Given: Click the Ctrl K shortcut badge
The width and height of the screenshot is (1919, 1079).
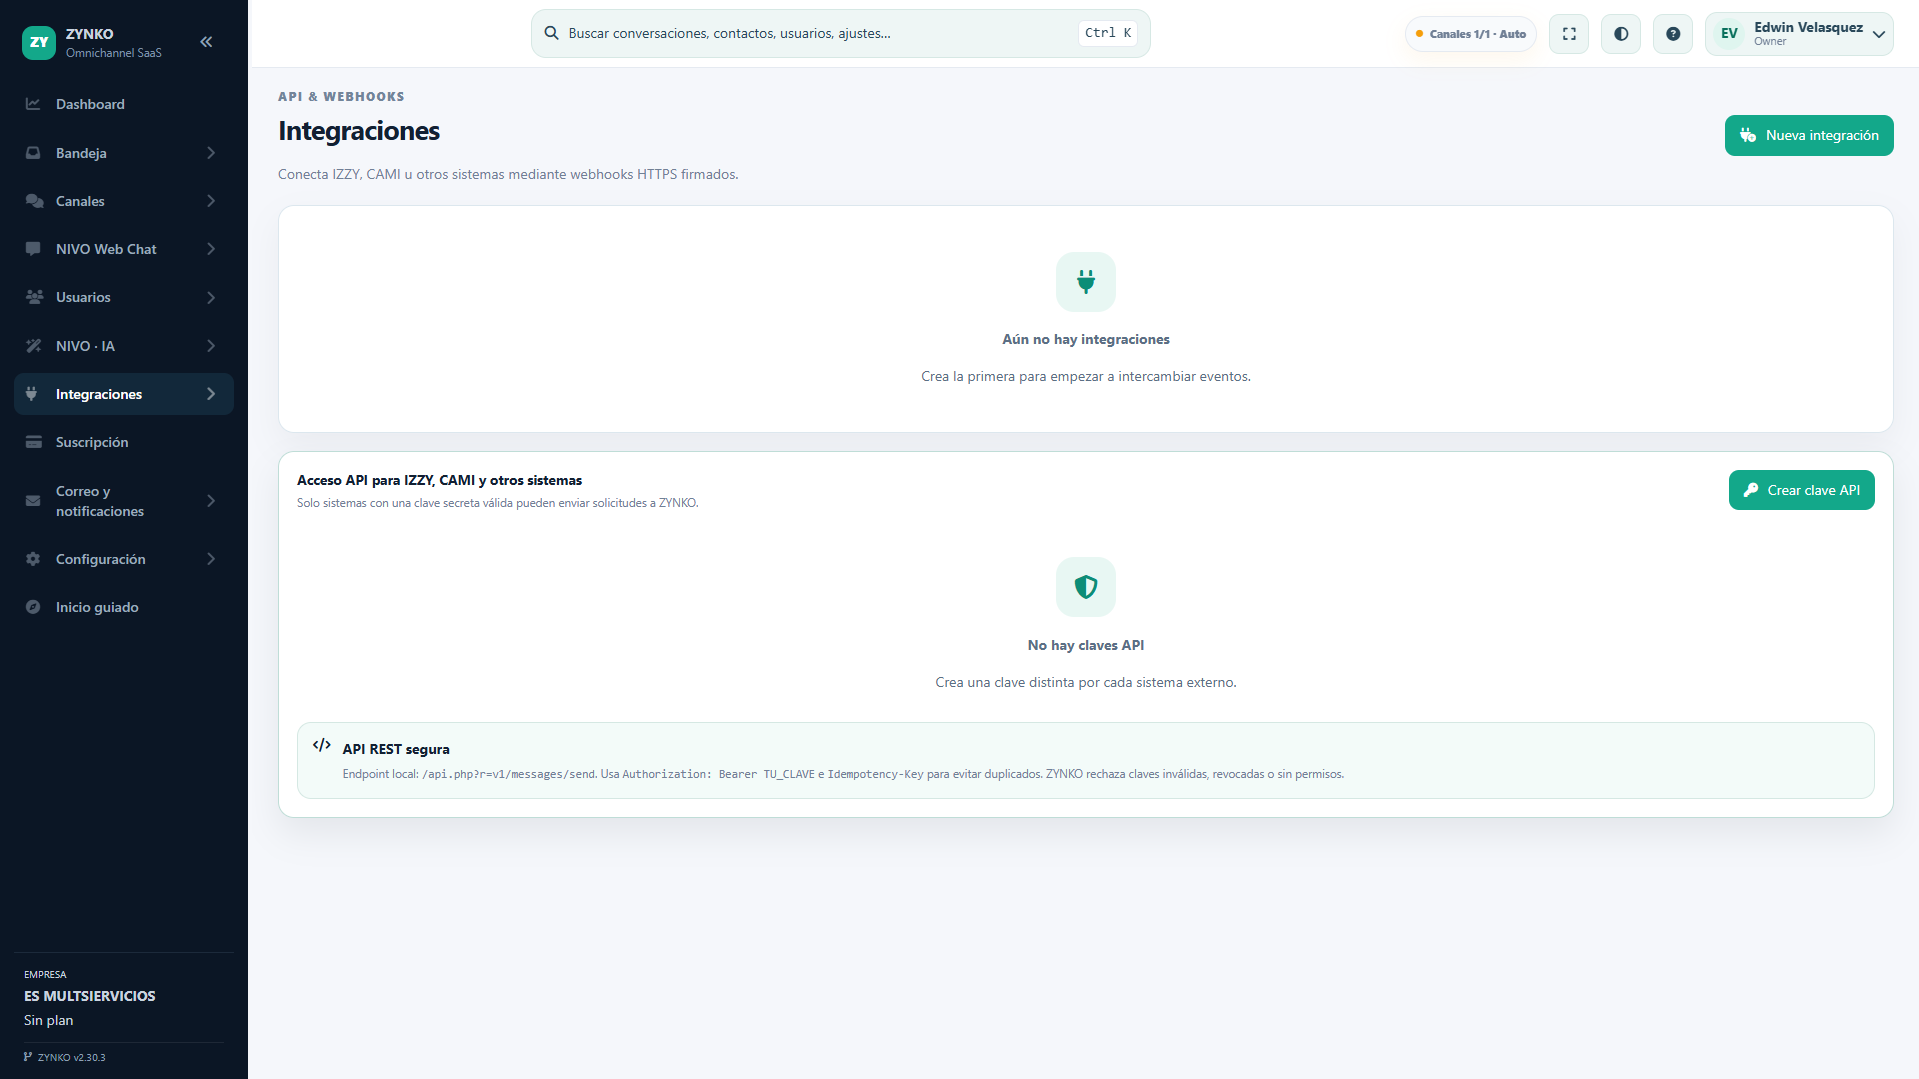Looking at the screenshot, I should click(x=1108, y=33).
